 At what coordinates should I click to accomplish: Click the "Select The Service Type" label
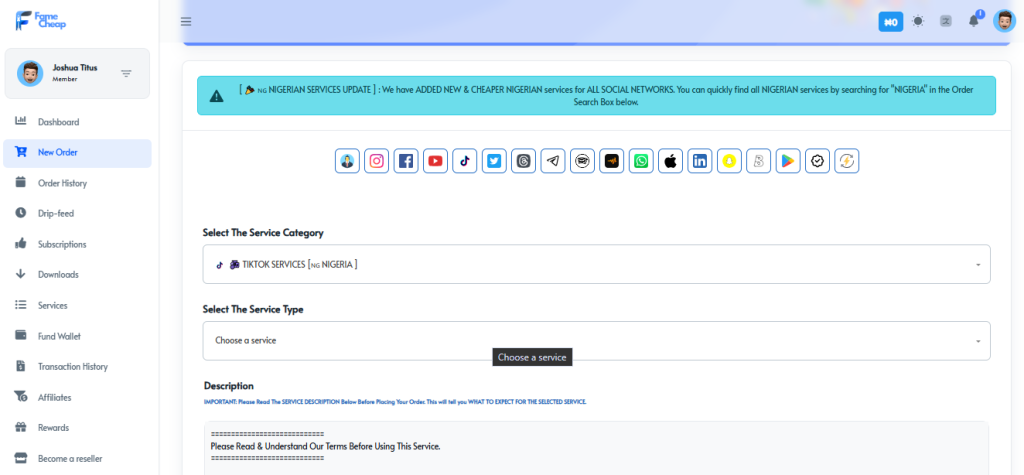(253, 309)
